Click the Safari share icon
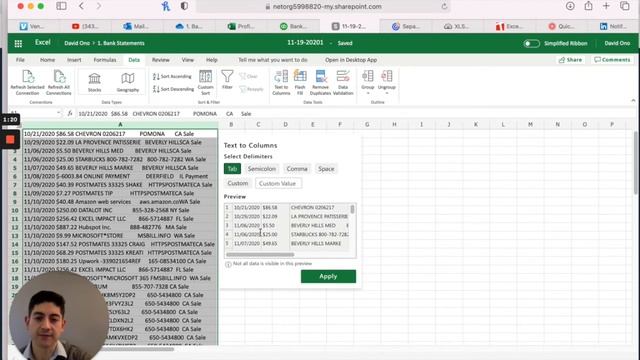The image size is (640, 360). pos(588,6)
